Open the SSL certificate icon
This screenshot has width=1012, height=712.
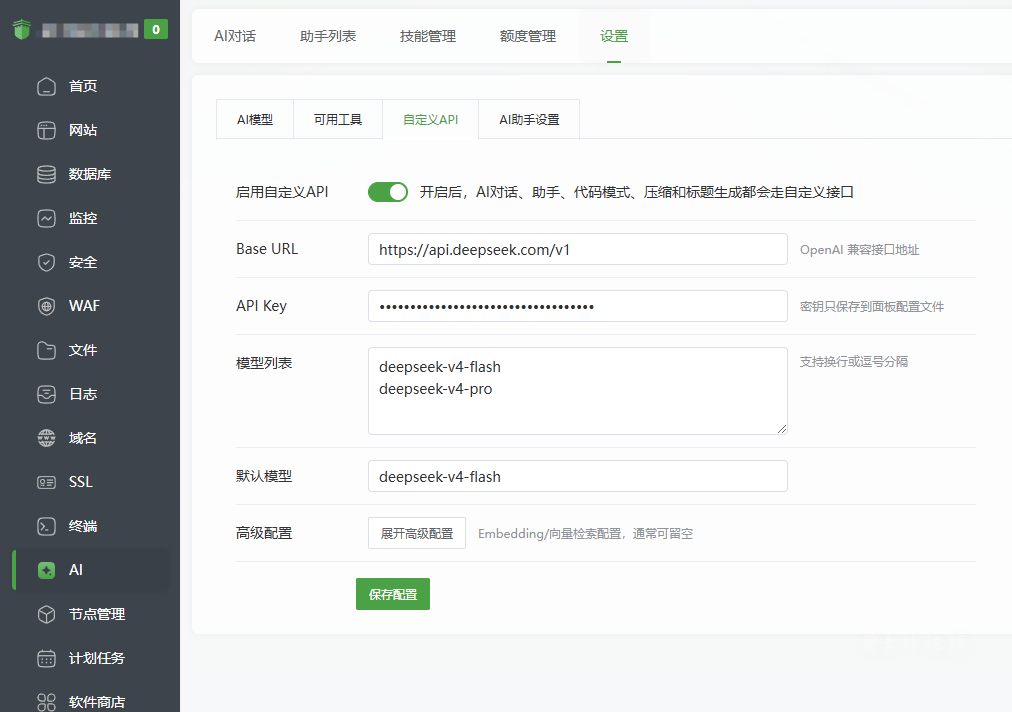tap(46, 482)
